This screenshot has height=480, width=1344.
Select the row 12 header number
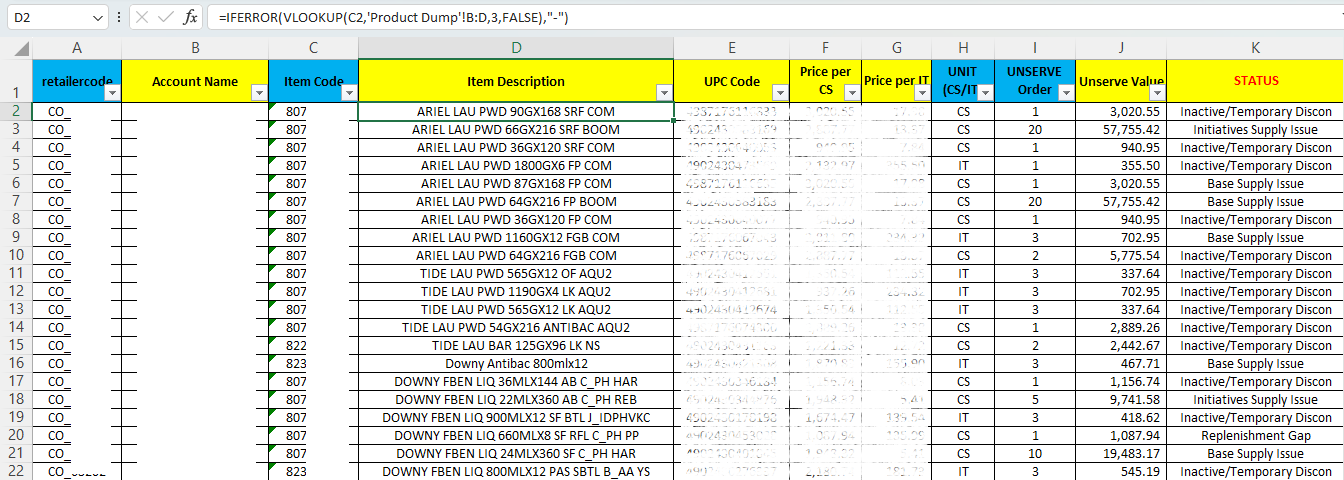pyautogui.click(x=16, y=291)
